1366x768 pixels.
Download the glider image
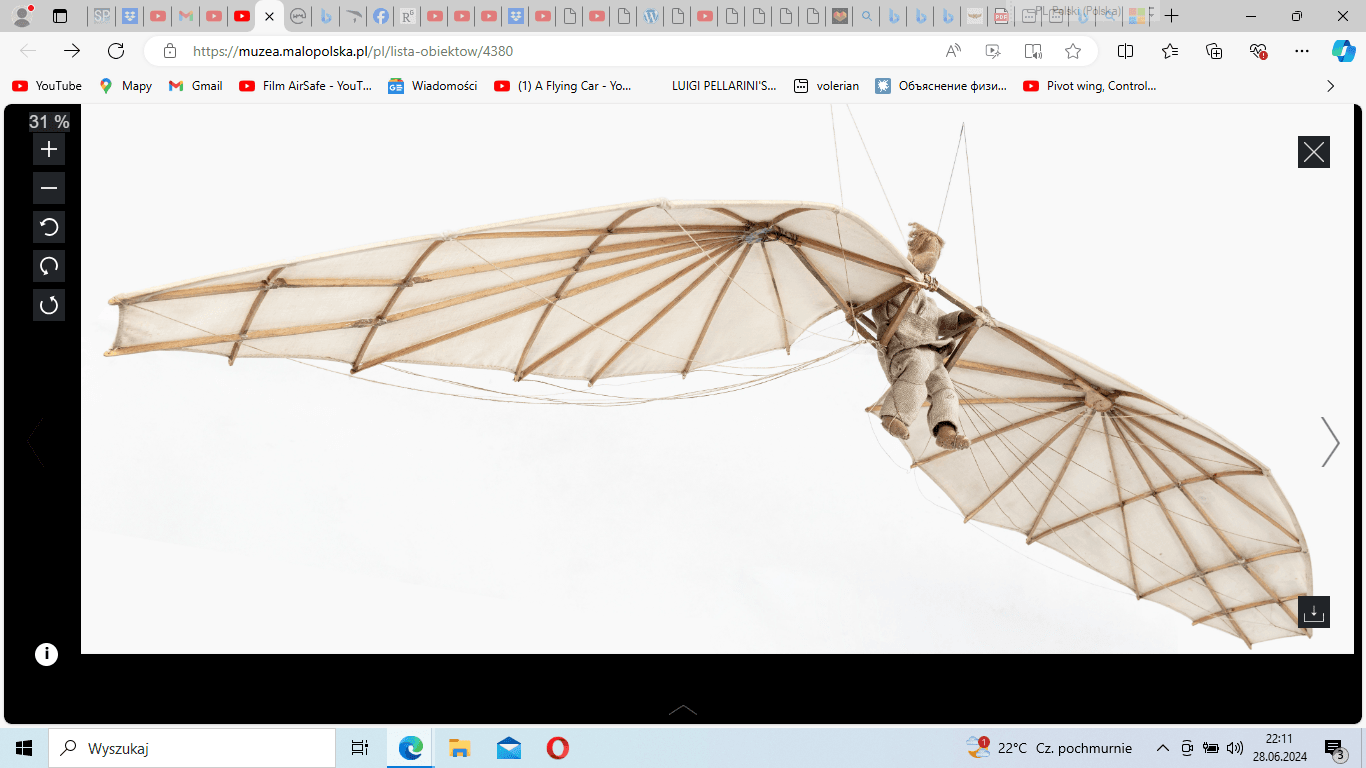1313,612
